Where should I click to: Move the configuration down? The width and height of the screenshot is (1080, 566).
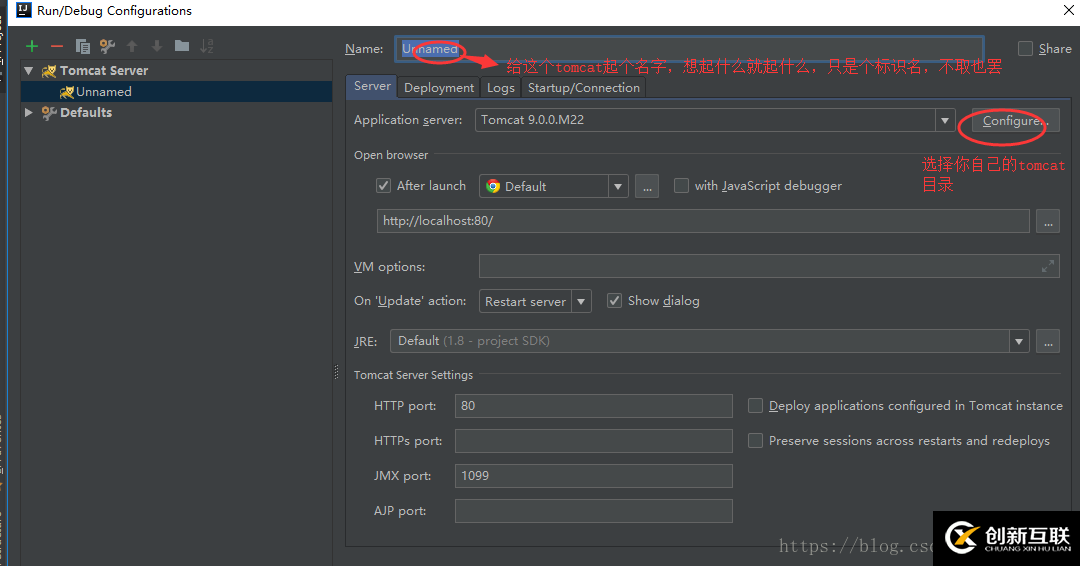coord(157,46)
